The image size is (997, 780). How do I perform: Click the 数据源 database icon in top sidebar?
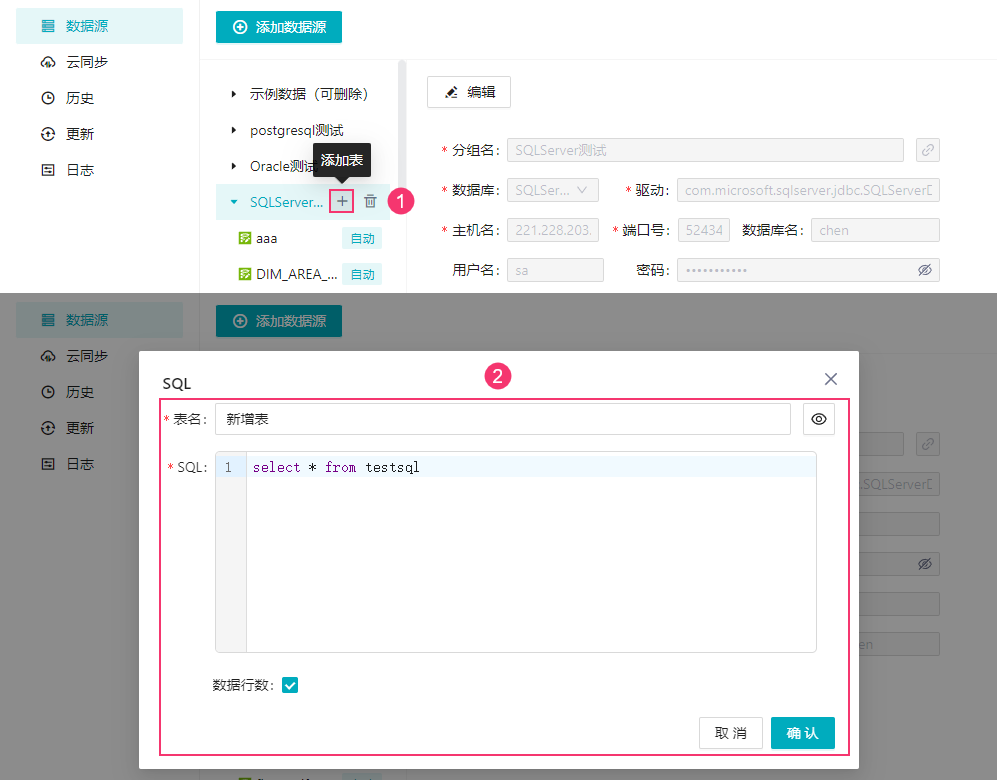click(x=48, y=26)
